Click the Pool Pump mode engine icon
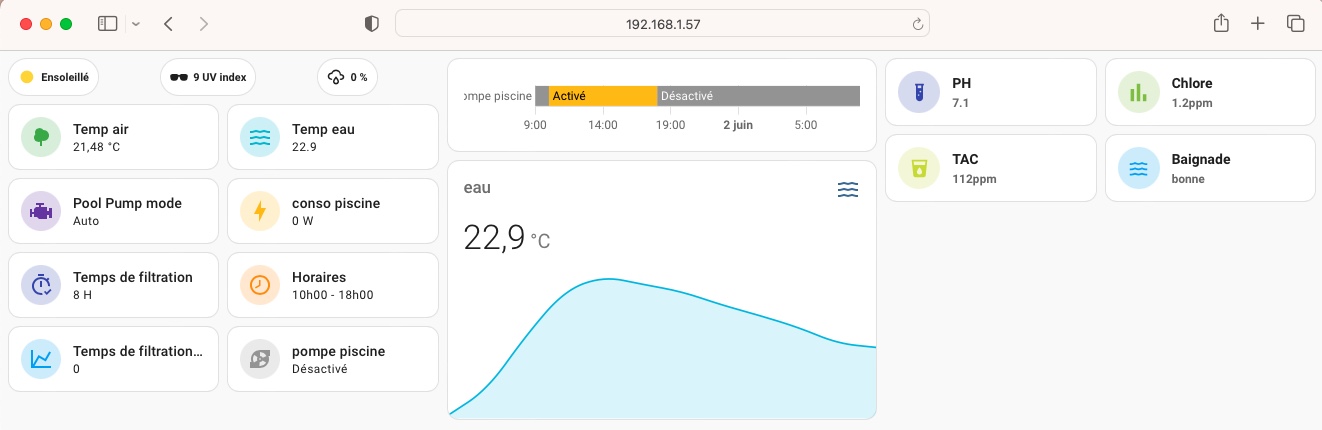This screenshot has height=430, width=1322. click(x=41, y=211)
